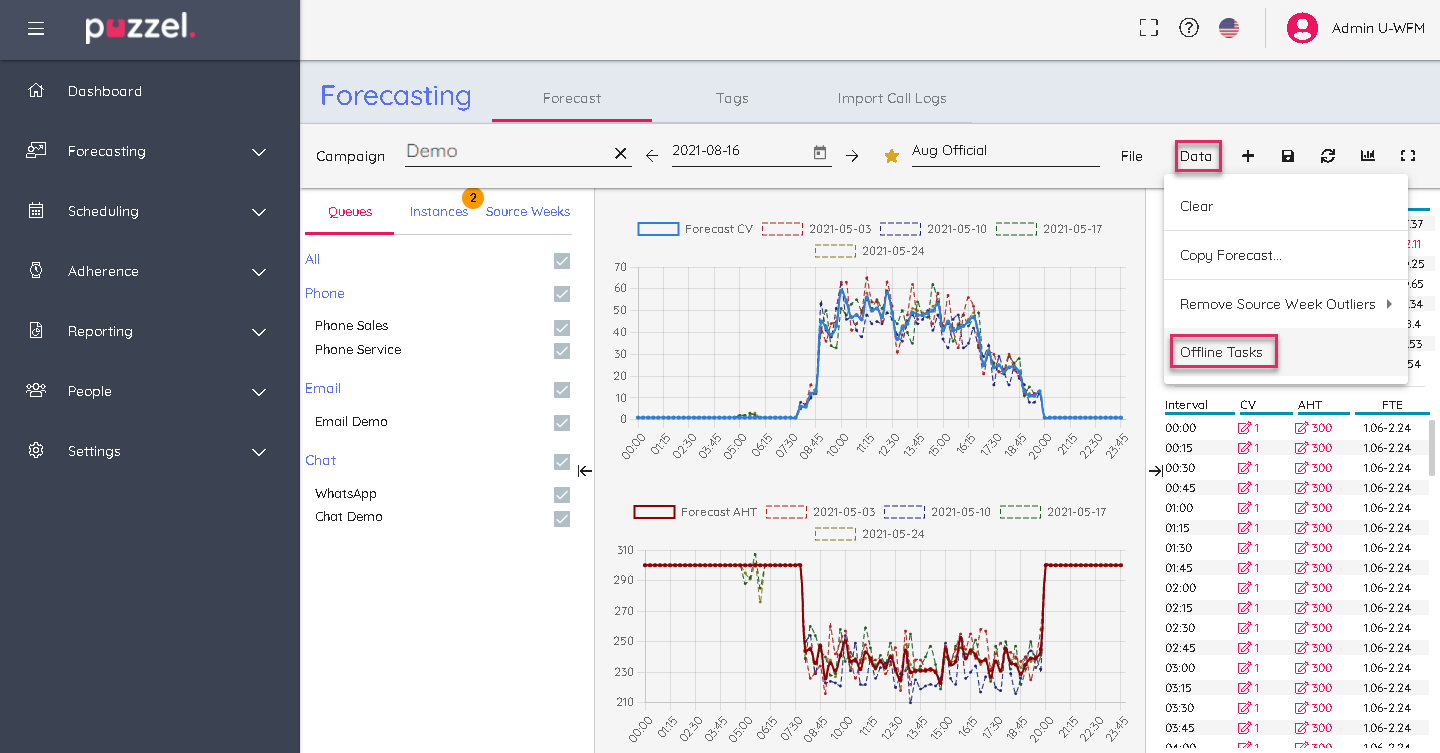This screenshot has height=753, width=1440.
Task: Uncheck the Phone Sales queue checkbox
Action: (562, 328)
